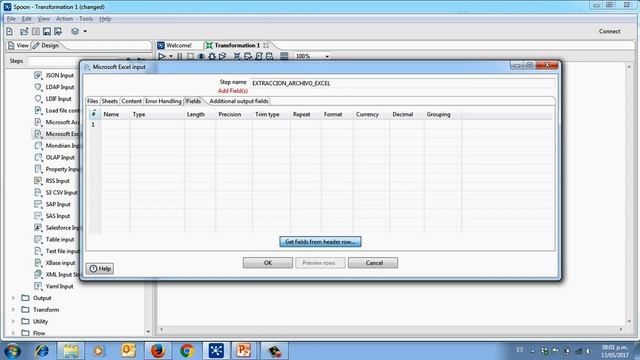Click the Save file toolbar icon
Viewport: 640px width, 360px height.
pos(47,31)
